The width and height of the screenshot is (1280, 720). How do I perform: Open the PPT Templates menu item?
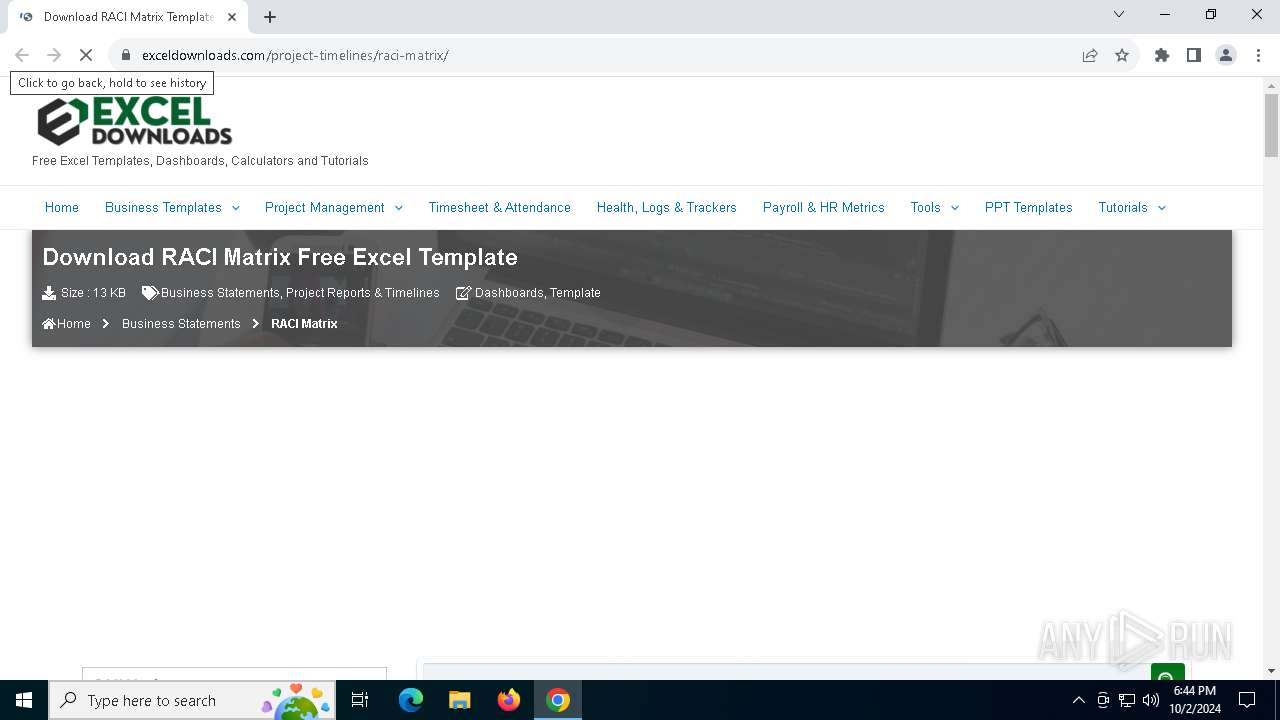click(x=1029, y=208)
